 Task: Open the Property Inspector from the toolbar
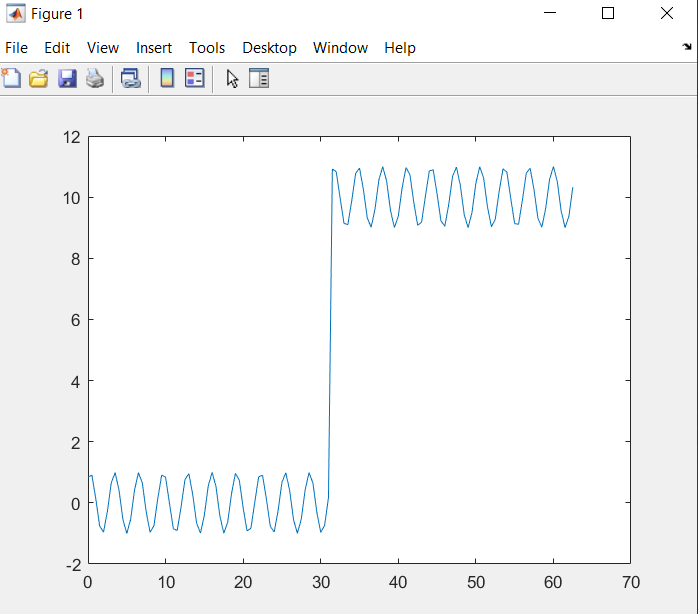click(x=259, y=78)
